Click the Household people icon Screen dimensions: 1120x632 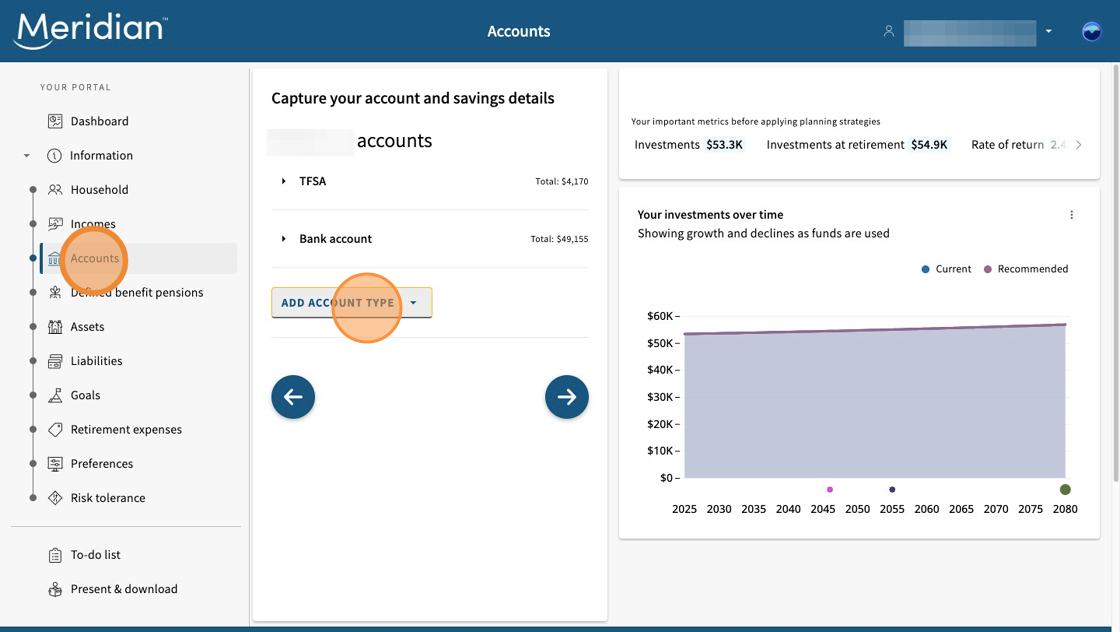[x=55, y=190]
